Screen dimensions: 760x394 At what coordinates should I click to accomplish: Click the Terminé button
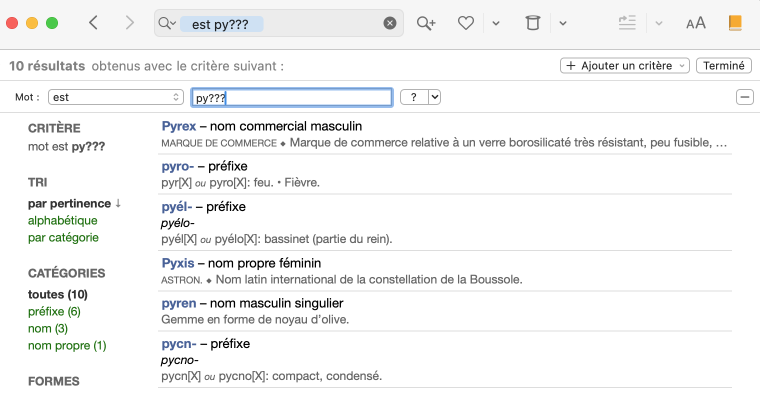[x=724, y=65]
